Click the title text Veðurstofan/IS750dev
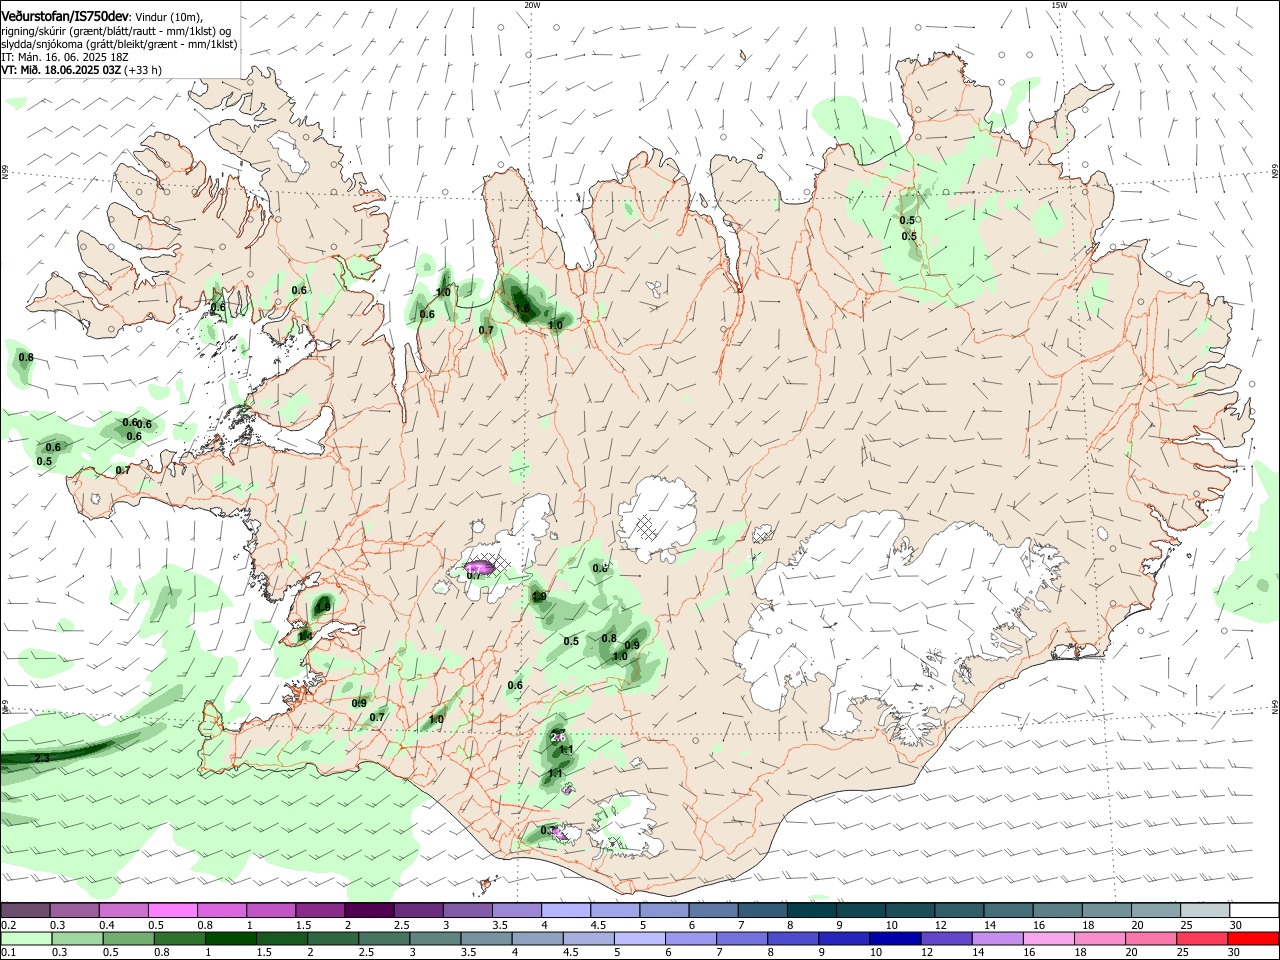Image resolution: width=1280 pixels, height=960 pixels. (x=65, y=17)
